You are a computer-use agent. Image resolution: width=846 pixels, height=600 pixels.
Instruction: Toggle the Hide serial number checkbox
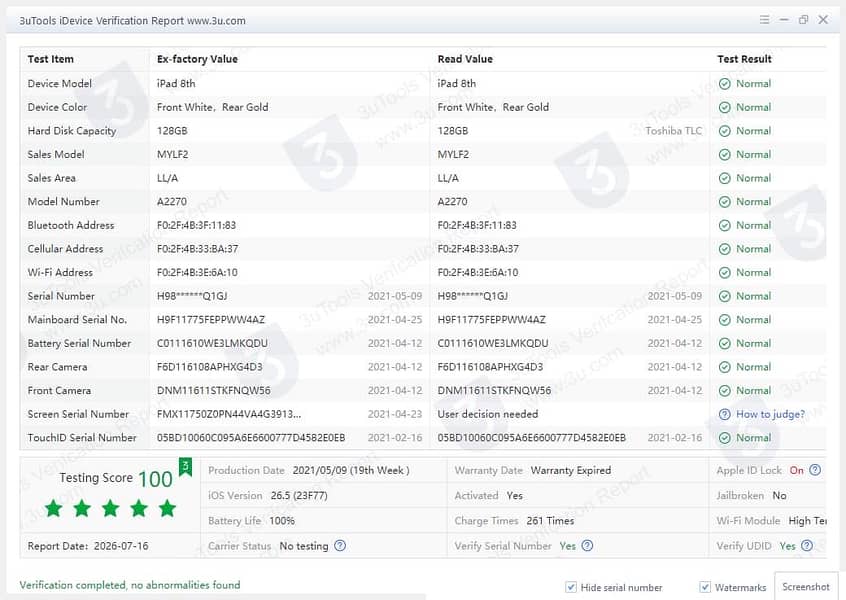[x=570, y=587]
